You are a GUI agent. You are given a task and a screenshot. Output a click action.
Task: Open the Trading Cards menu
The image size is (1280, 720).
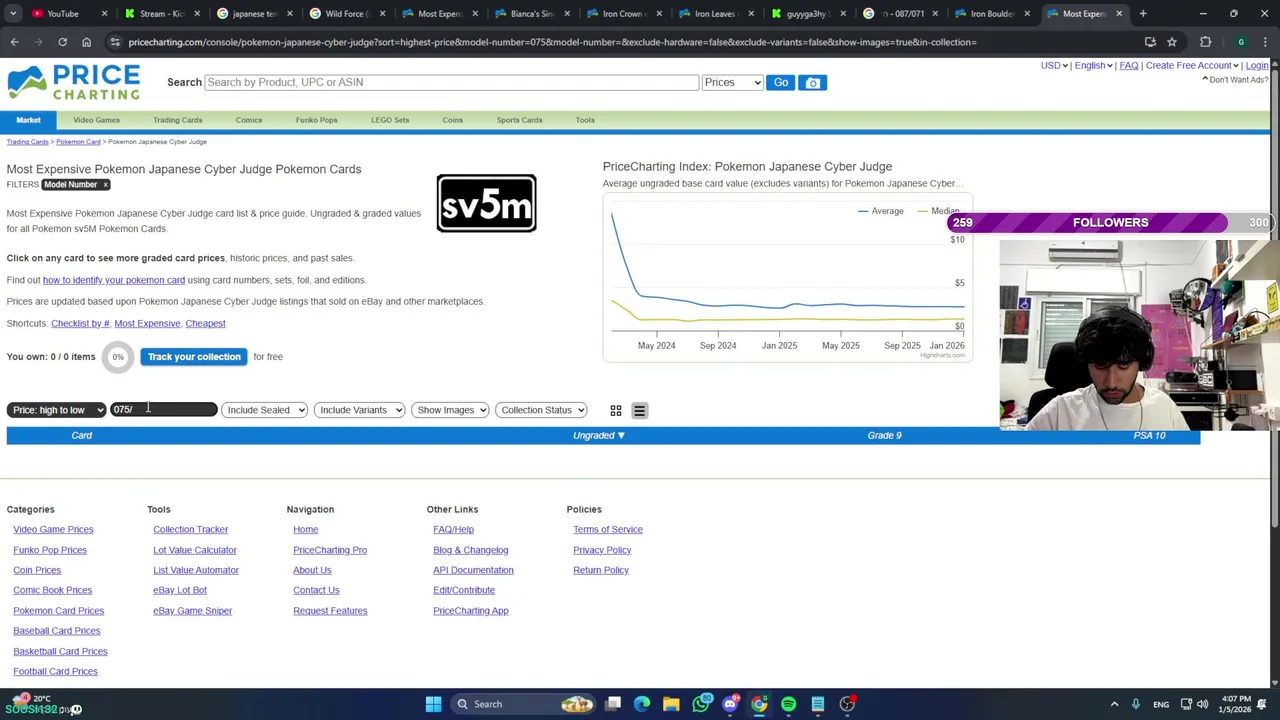click(x=177, y=120)
